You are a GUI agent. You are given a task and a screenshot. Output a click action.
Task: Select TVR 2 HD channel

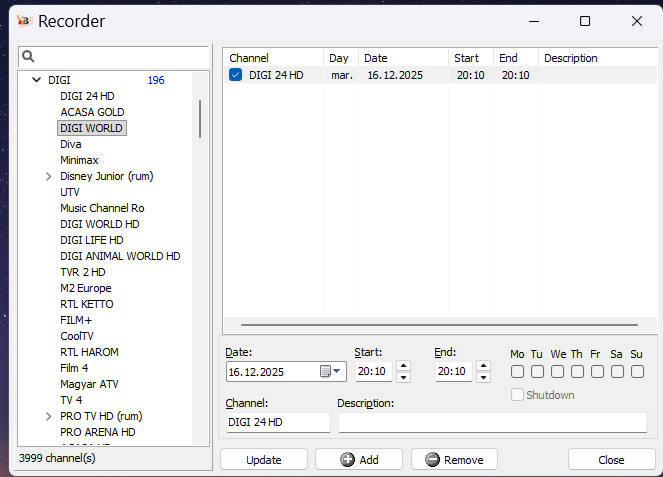coord(82,272)
